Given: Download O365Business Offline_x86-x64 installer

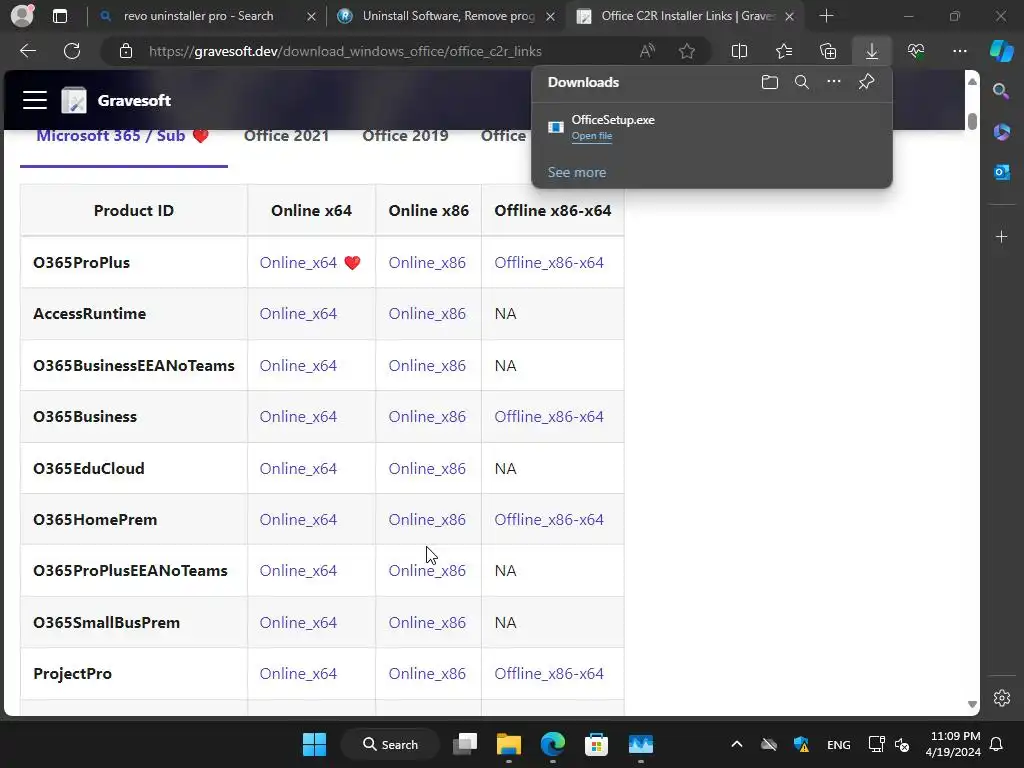Looking at the screenshot, I should point(549,417).
